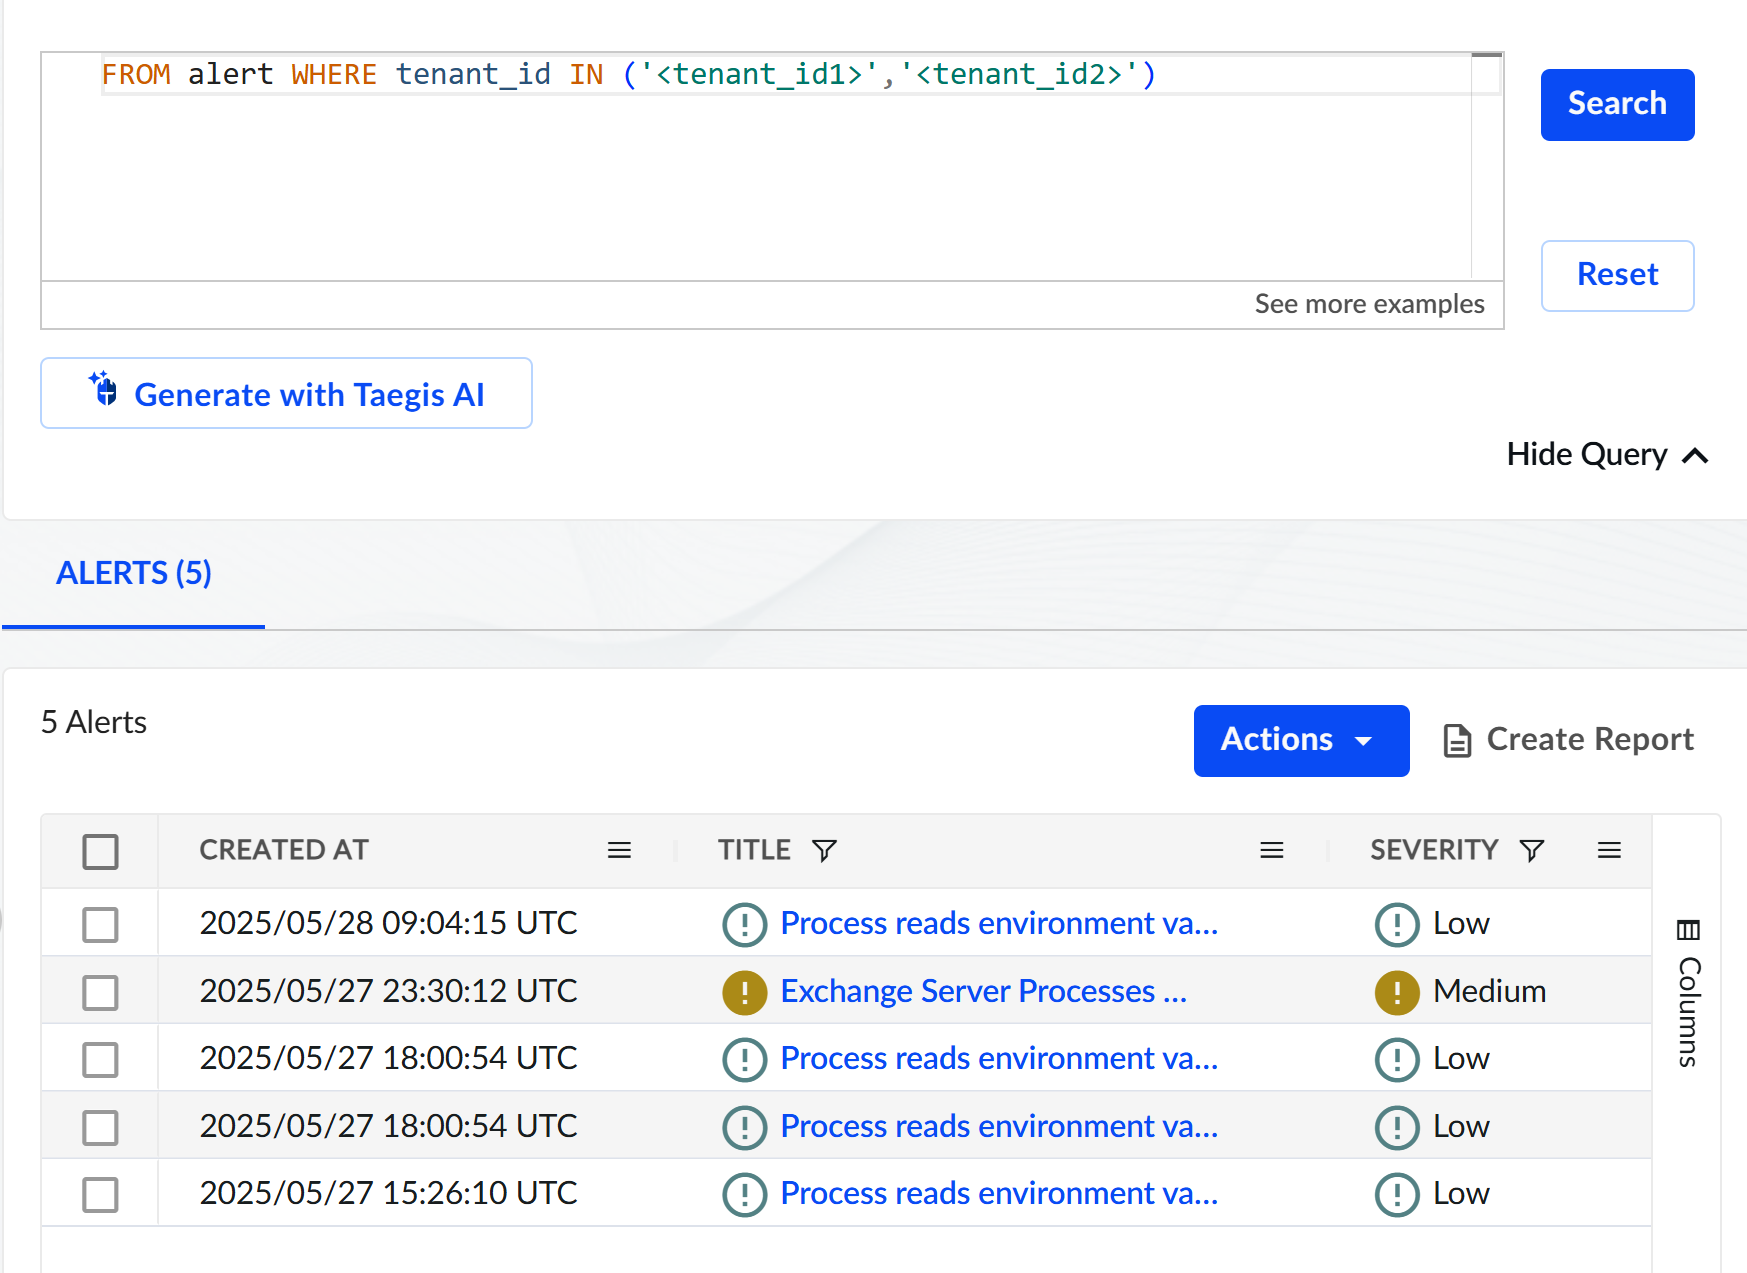Click the Hide Query chevron icon
Screen dimensions: 1747x1273
point(1695,456)
